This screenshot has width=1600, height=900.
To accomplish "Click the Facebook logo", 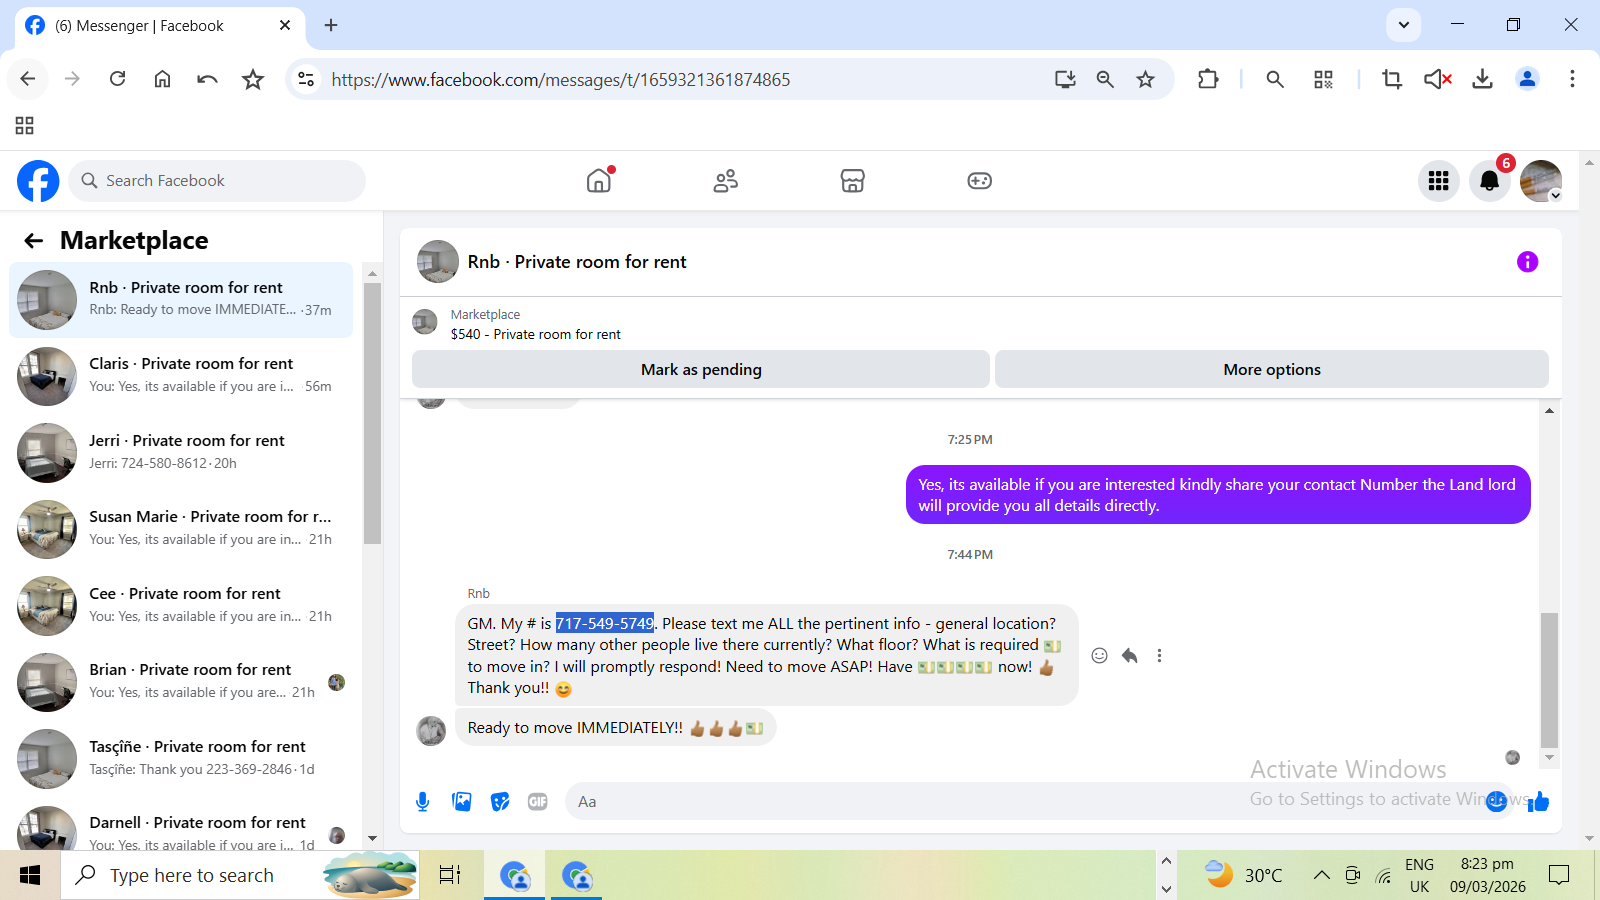I will tap(38, 181).
